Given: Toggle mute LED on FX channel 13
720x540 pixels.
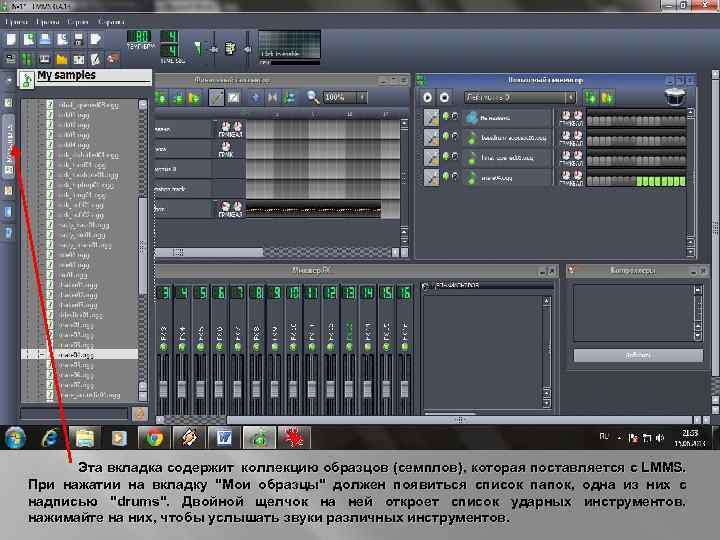Looking at the screenshot, I should click(349, 346).
